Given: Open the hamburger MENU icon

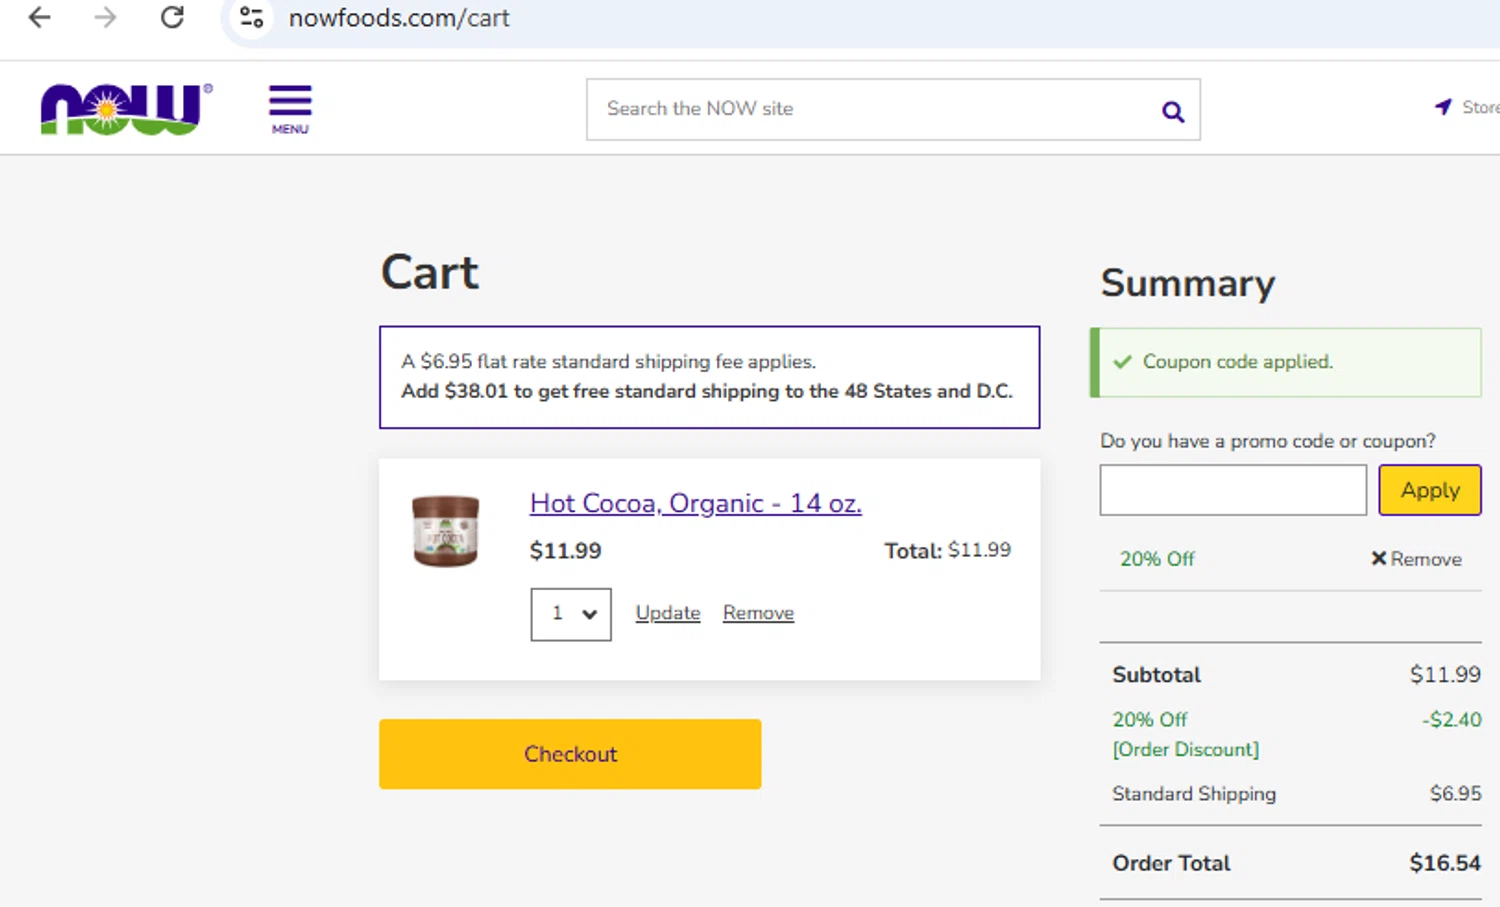Looking at the screenshot, I should 290,109.
